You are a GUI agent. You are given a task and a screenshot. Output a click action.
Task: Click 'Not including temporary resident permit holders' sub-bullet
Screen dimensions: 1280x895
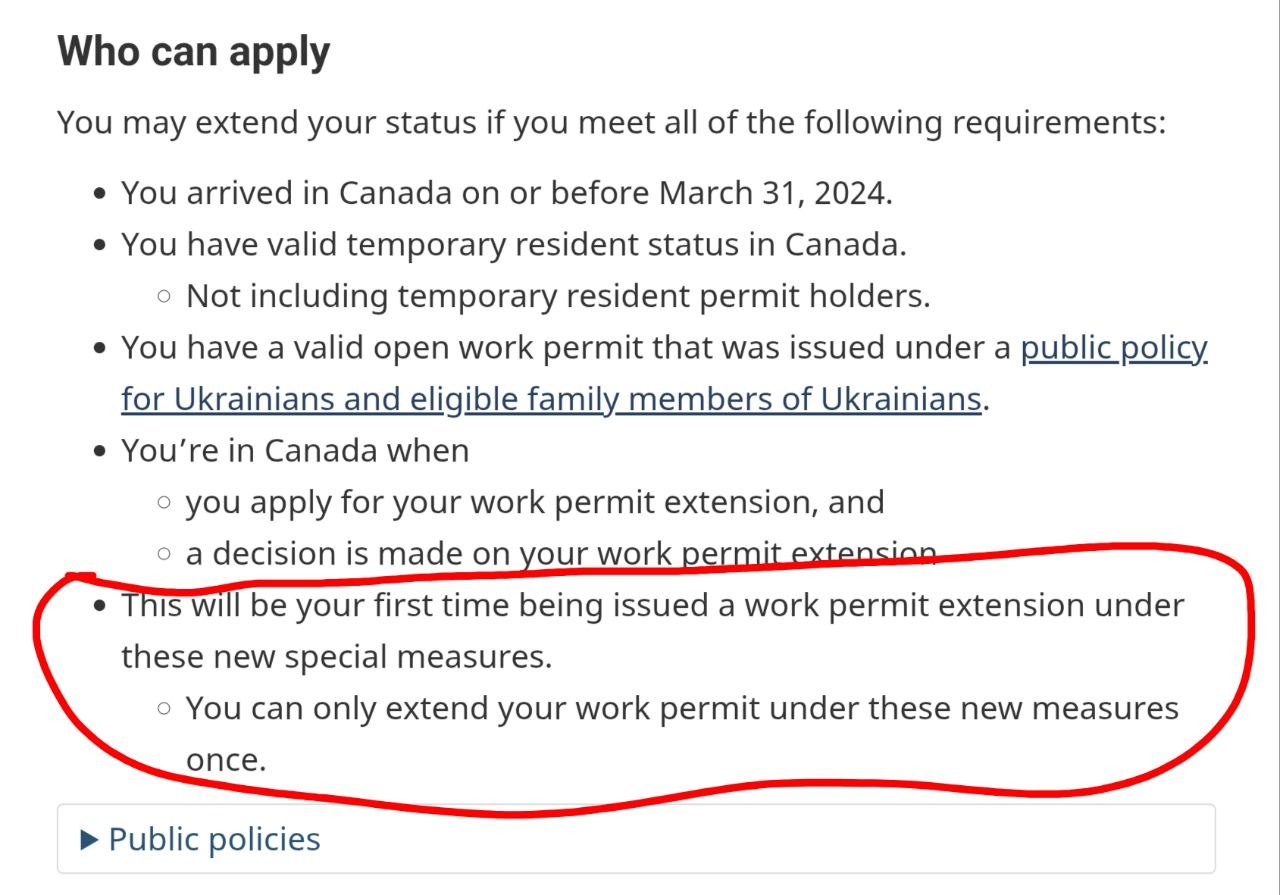558,296
